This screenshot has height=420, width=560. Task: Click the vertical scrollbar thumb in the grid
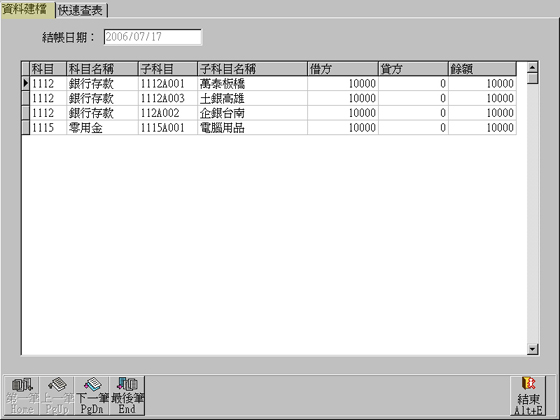[532, 78]
